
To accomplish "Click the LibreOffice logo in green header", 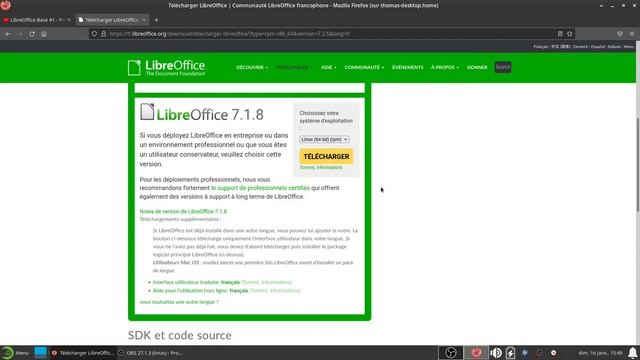I will pyautogui.click(x=167, y=68).
